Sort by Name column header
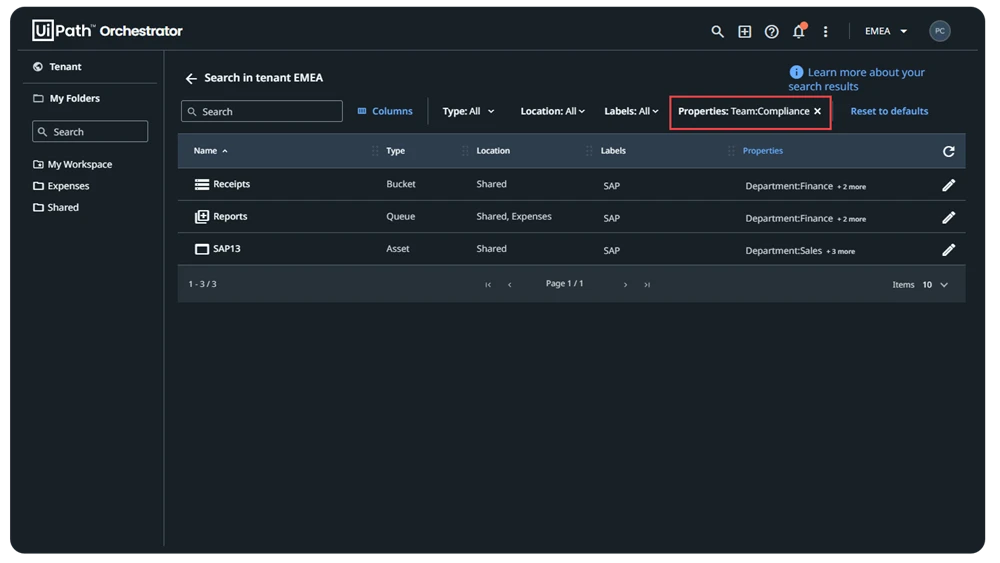The width and height of the screenshot is (1000, 563). [x=210, y=150]
